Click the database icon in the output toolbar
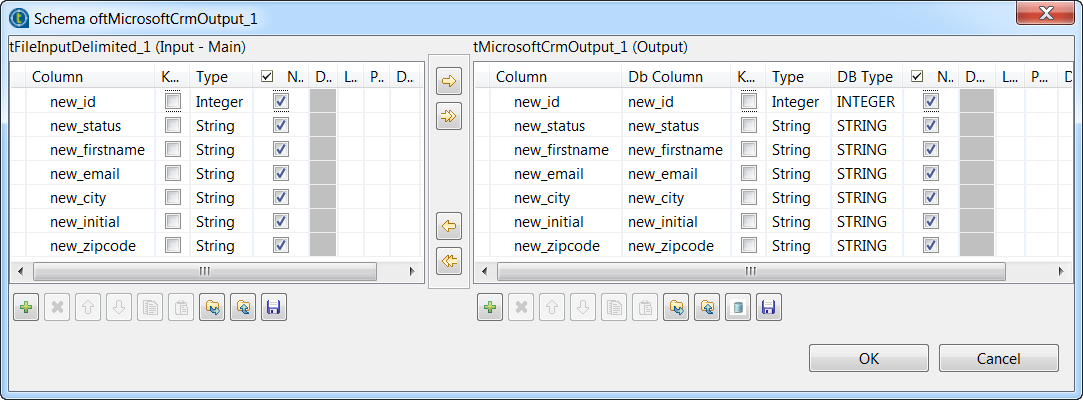Screen dimensions: 1083x400 pyautogui.click(x=738, y=308)
